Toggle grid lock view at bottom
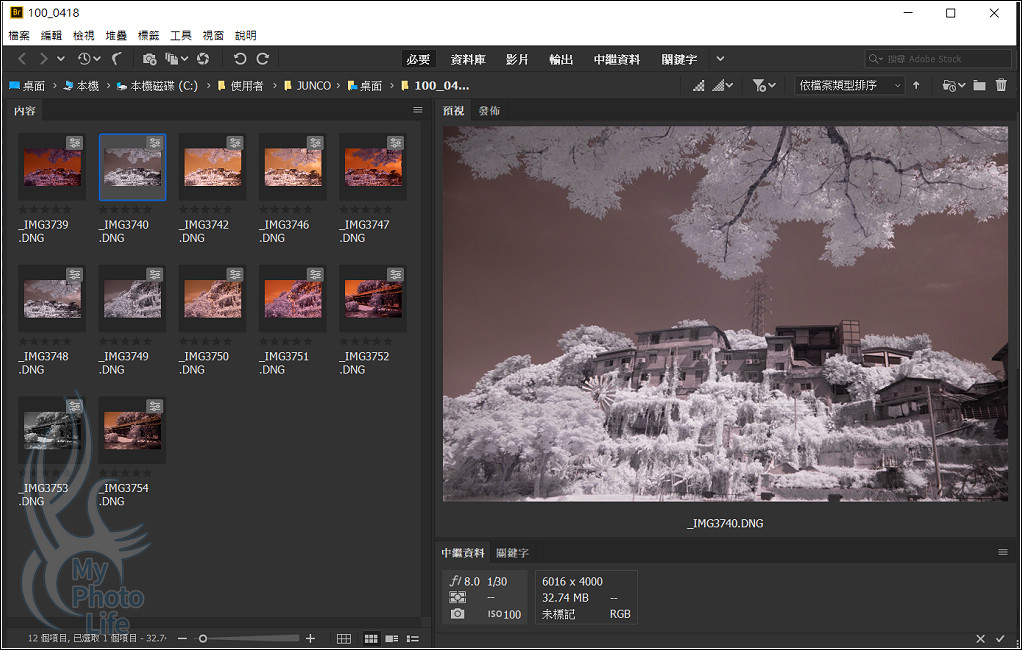This screenshot has width=1022, height=650. (344, 639)
